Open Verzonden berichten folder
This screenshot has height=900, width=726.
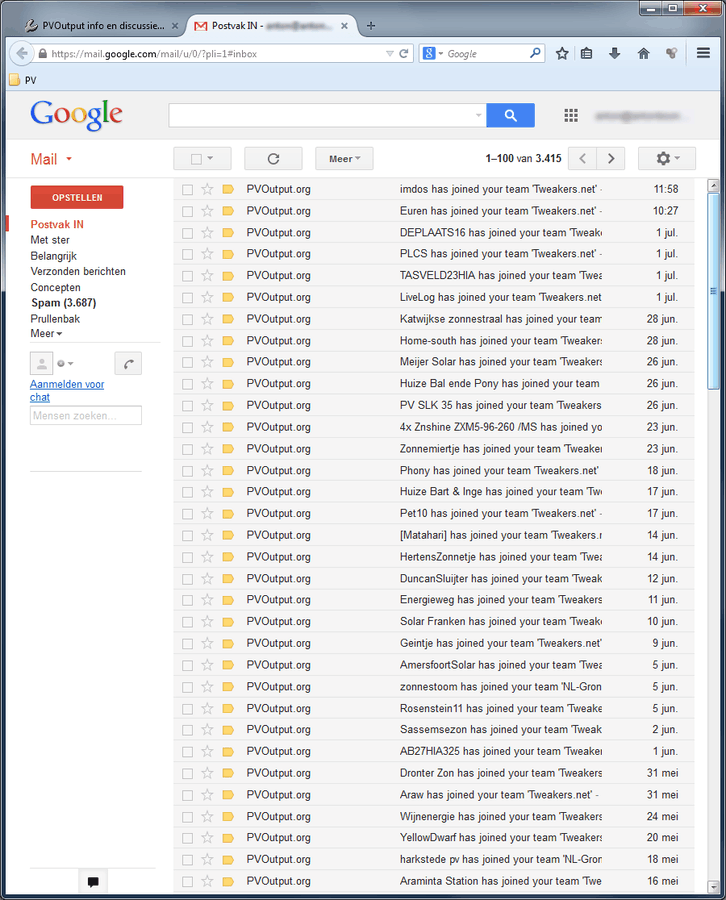pyautogui.click(x=78, y=271)
